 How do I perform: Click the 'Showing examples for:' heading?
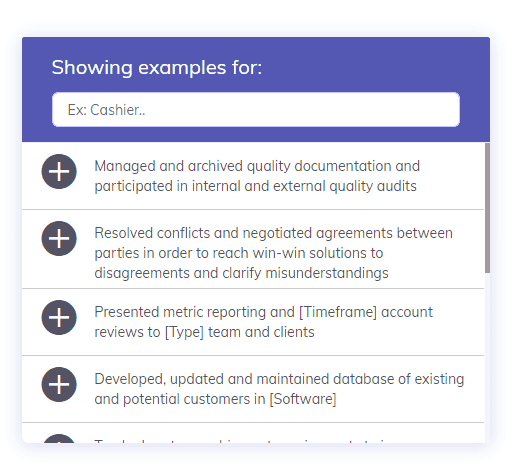(157, 68)
